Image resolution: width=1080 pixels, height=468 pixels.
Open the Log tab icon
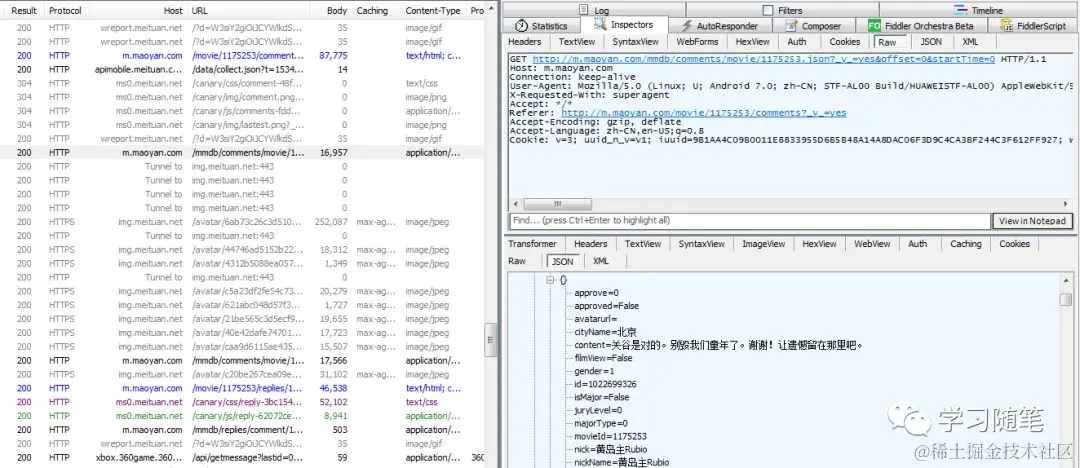point(584,10)
